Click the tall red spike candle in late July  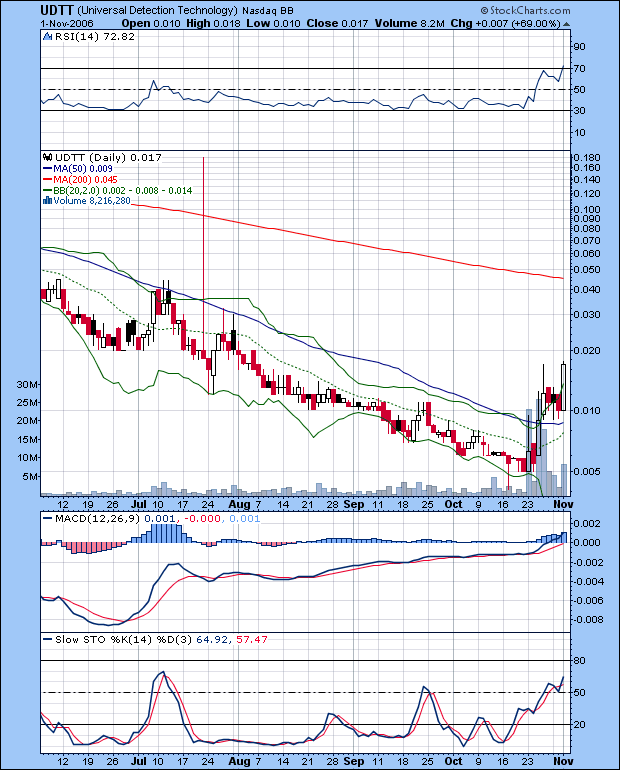point(203,258)
